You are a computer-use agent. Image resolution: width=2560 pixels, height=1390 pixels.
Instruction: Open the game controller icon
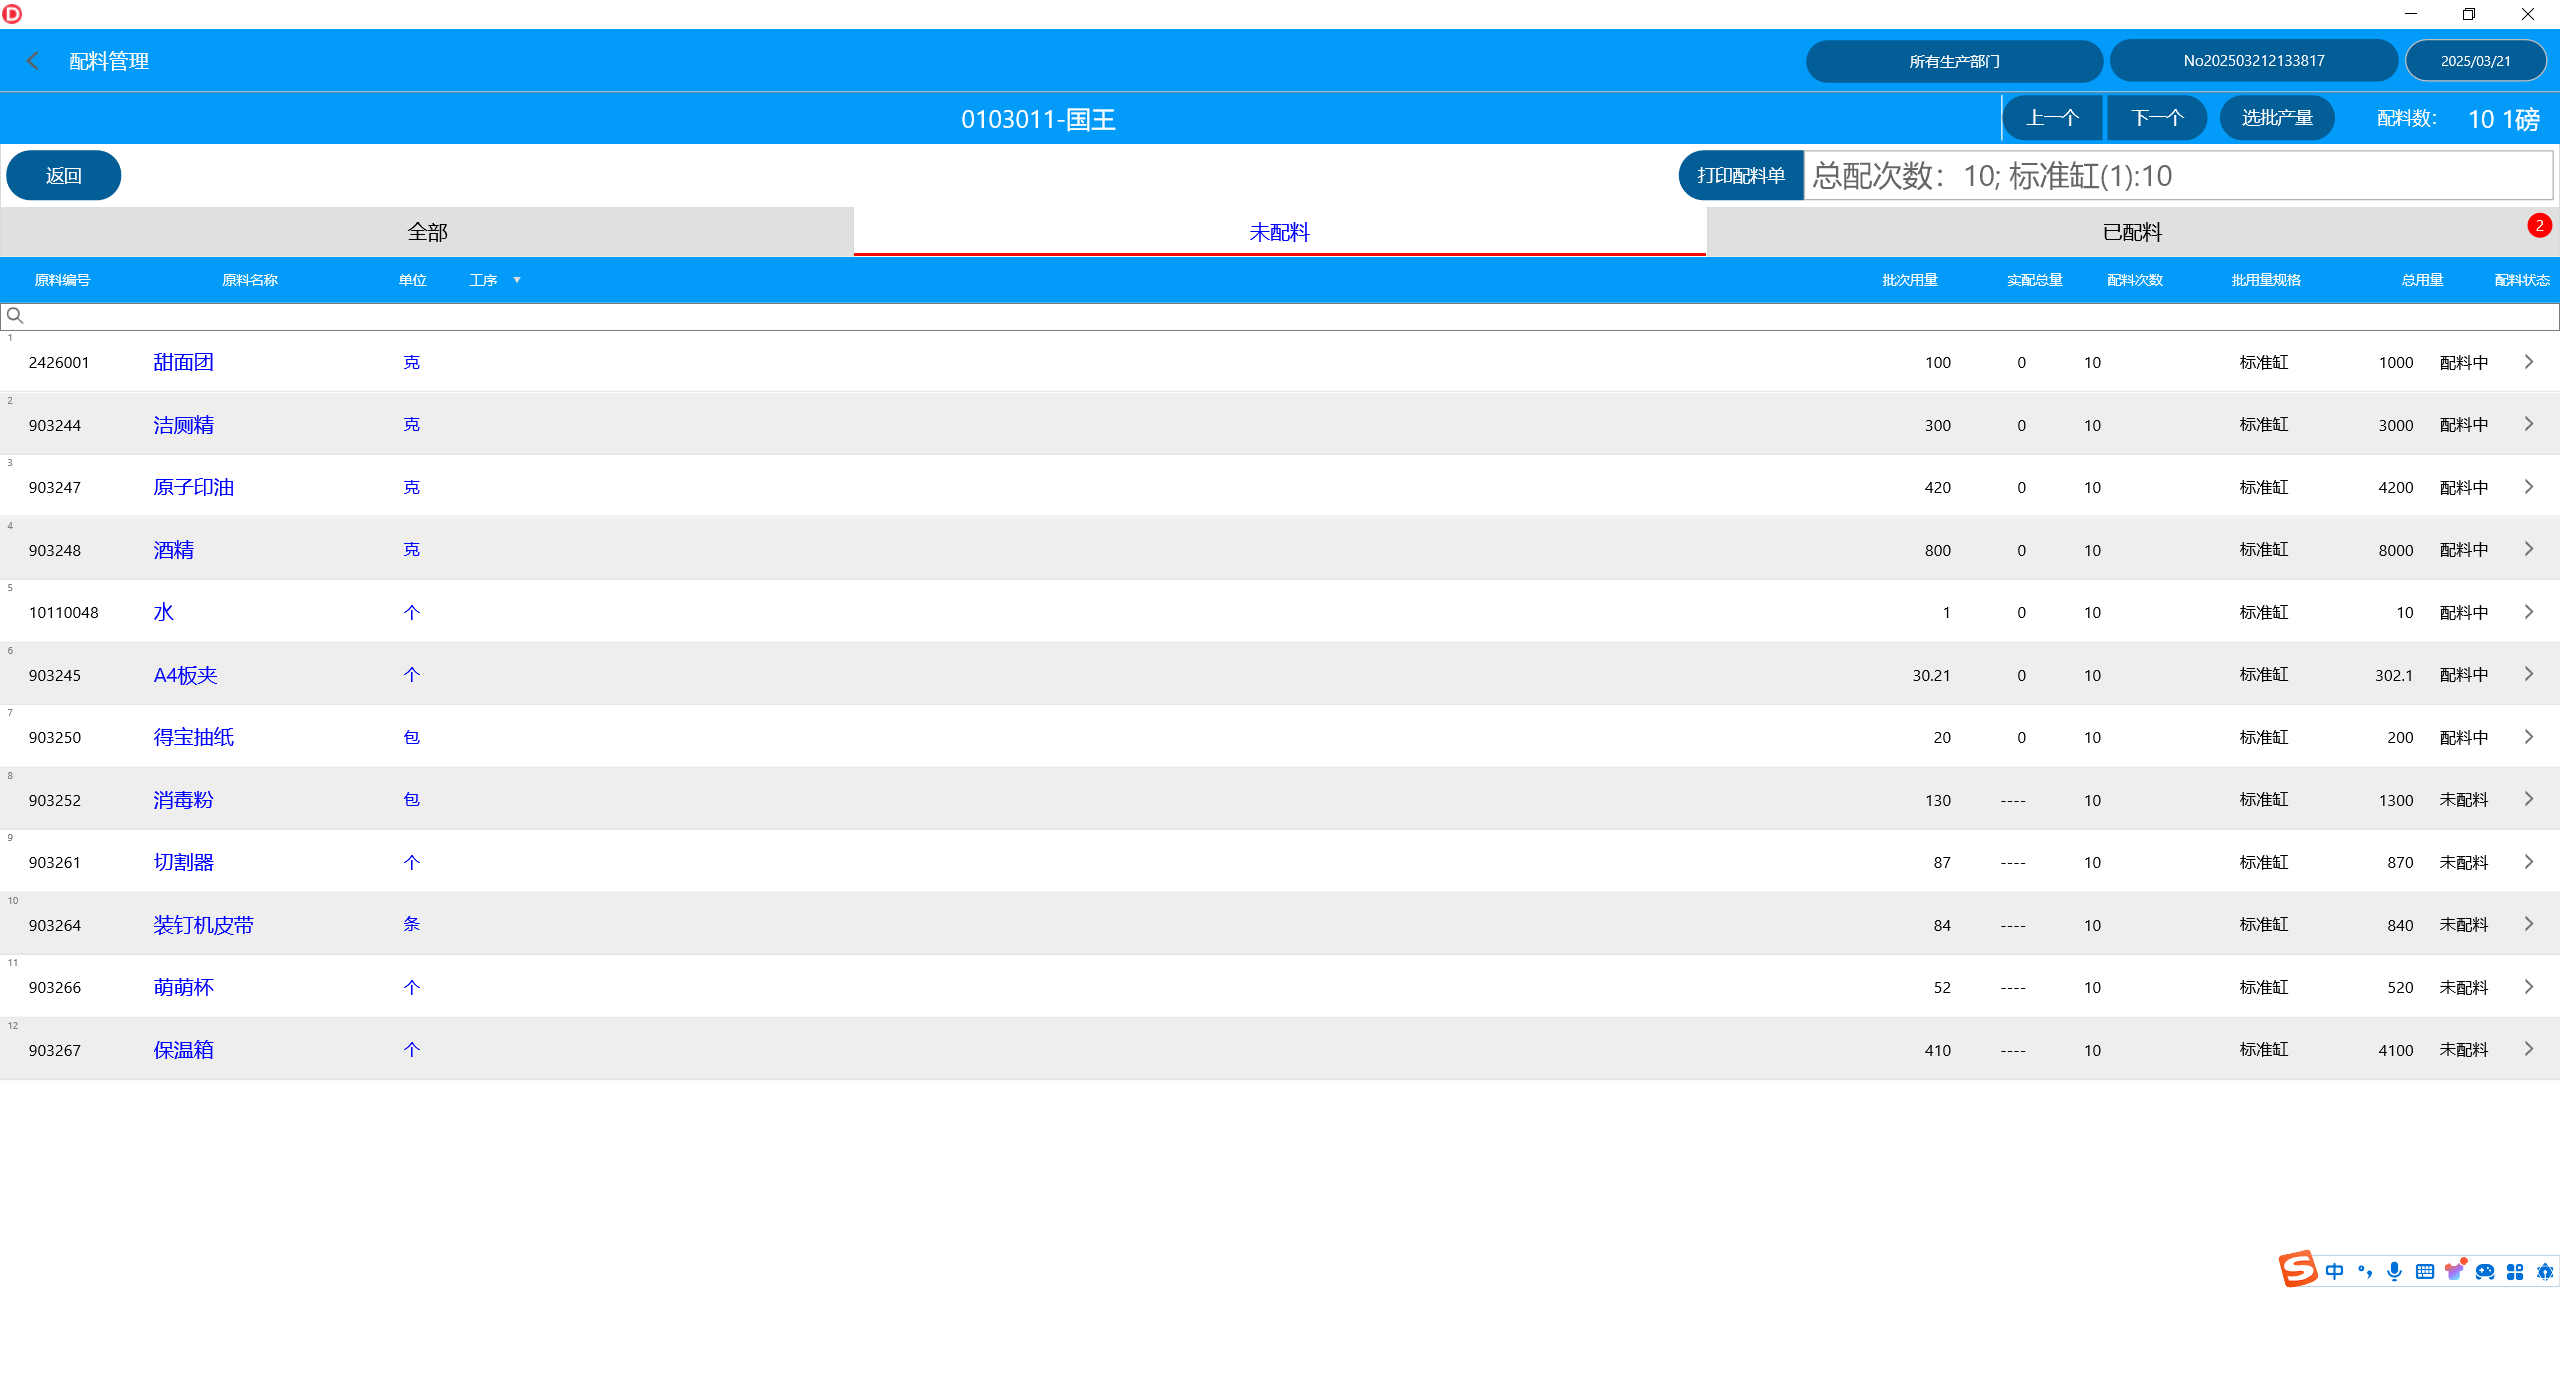(x=2485, y=1271)
